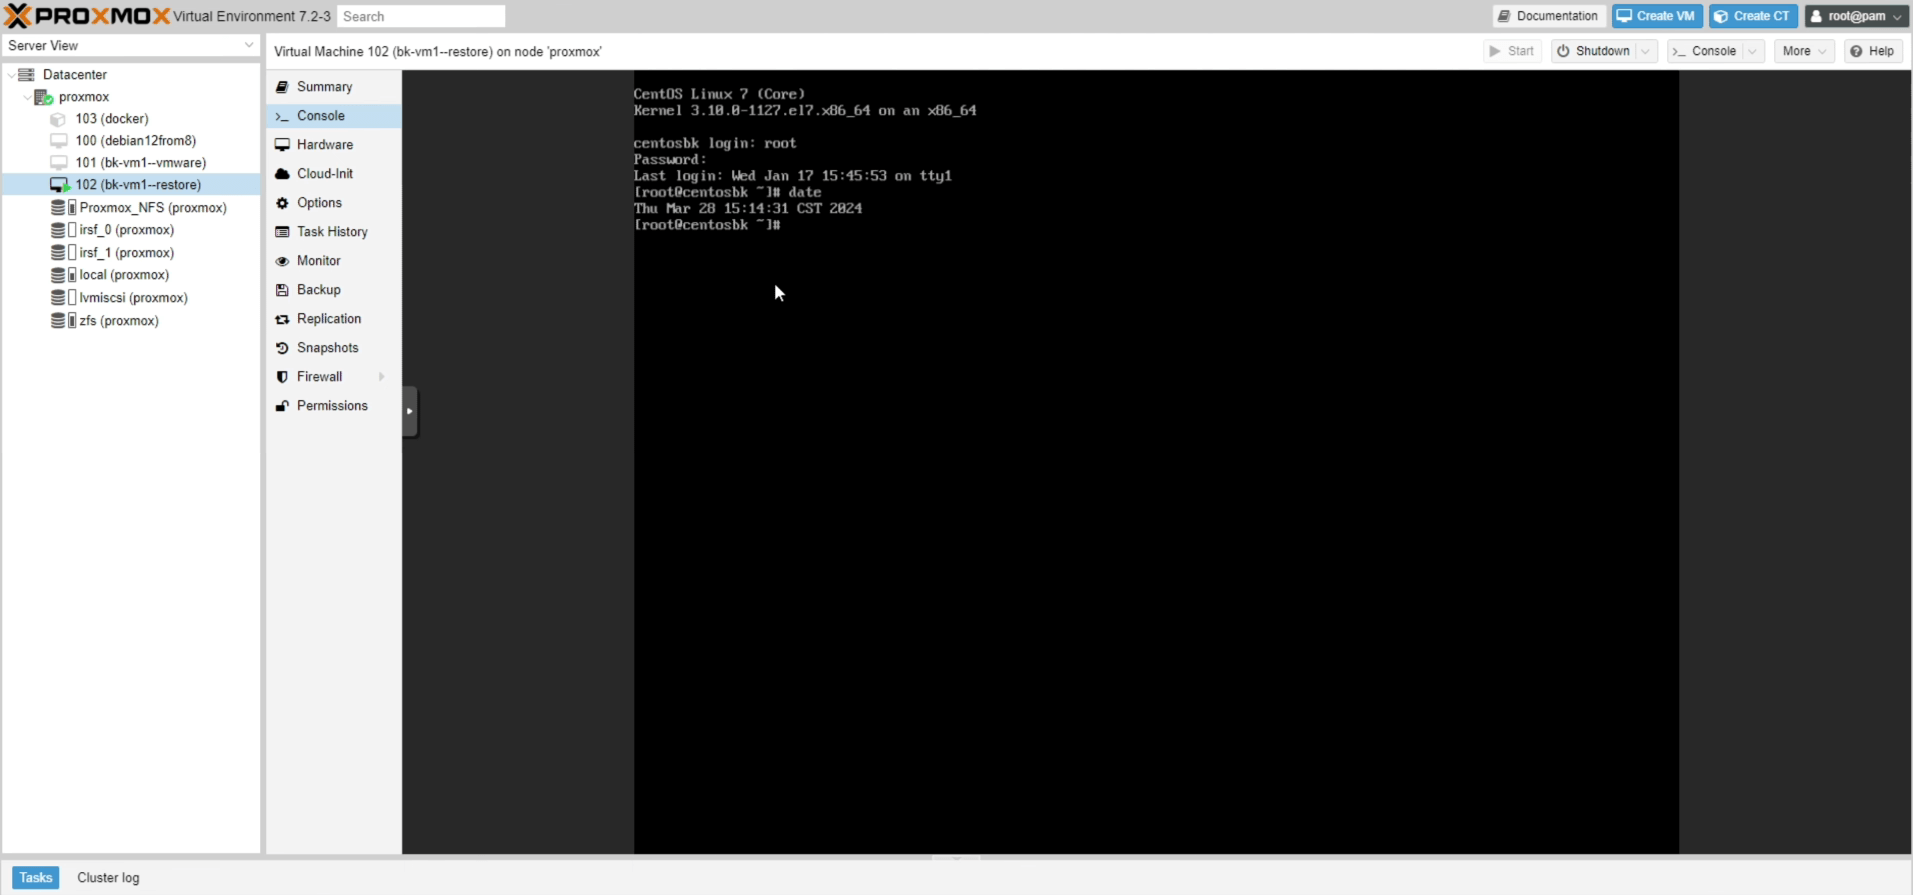Toggle the noVNC side panel handle
This screenshot has height=895, width=1913.
pos(409,411)
